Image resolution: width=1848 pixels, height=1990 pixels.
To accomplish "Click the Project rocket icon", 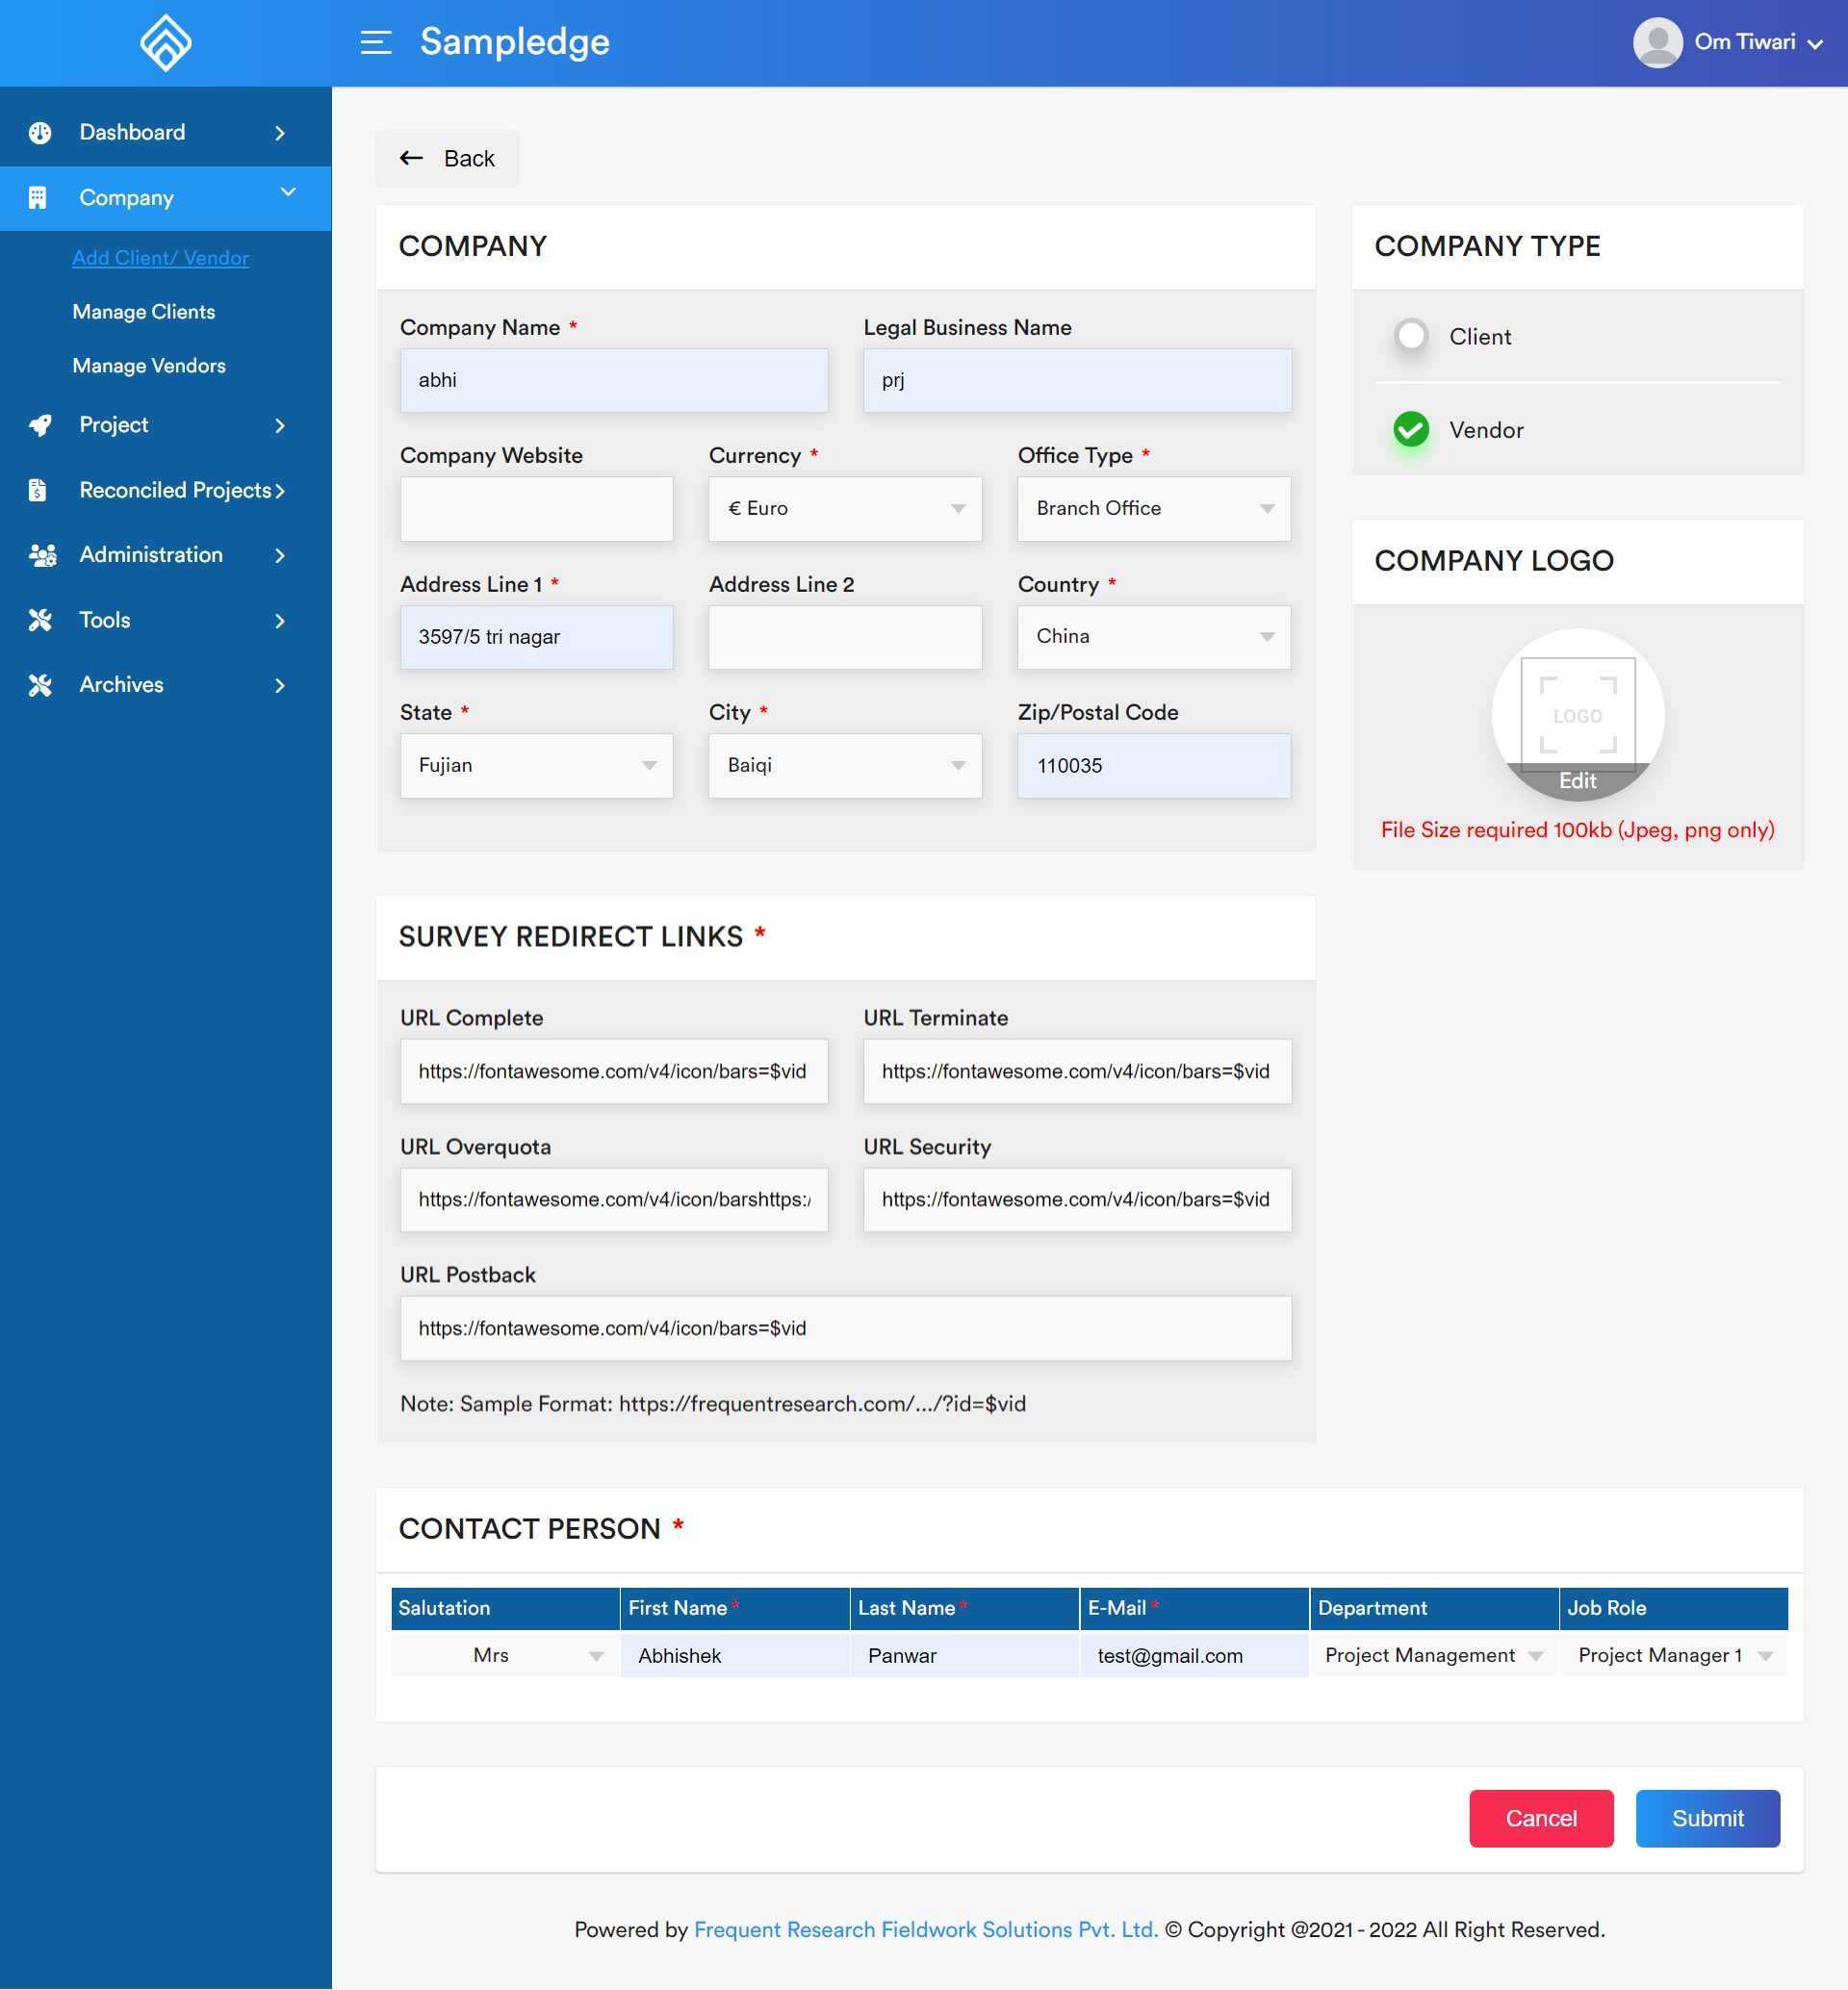I will 40,425.
